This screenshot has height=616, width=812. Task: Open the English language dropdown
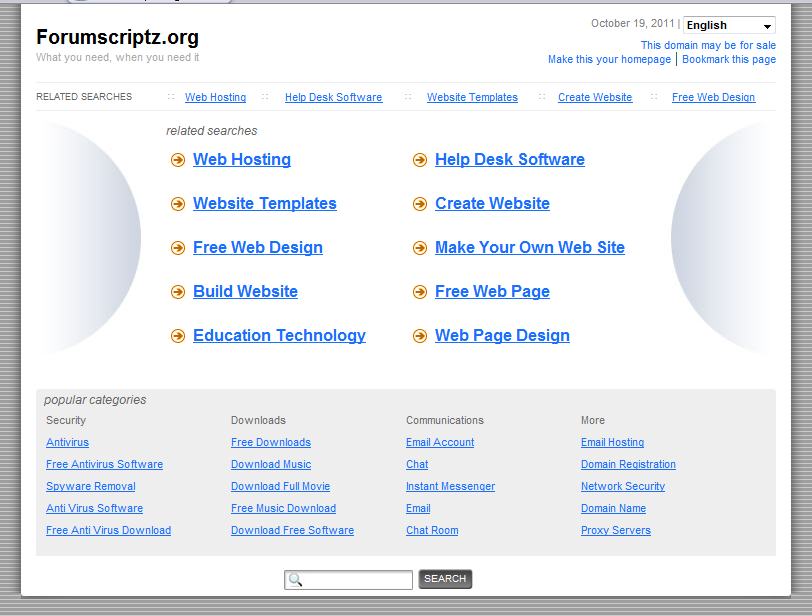(729, 25)
